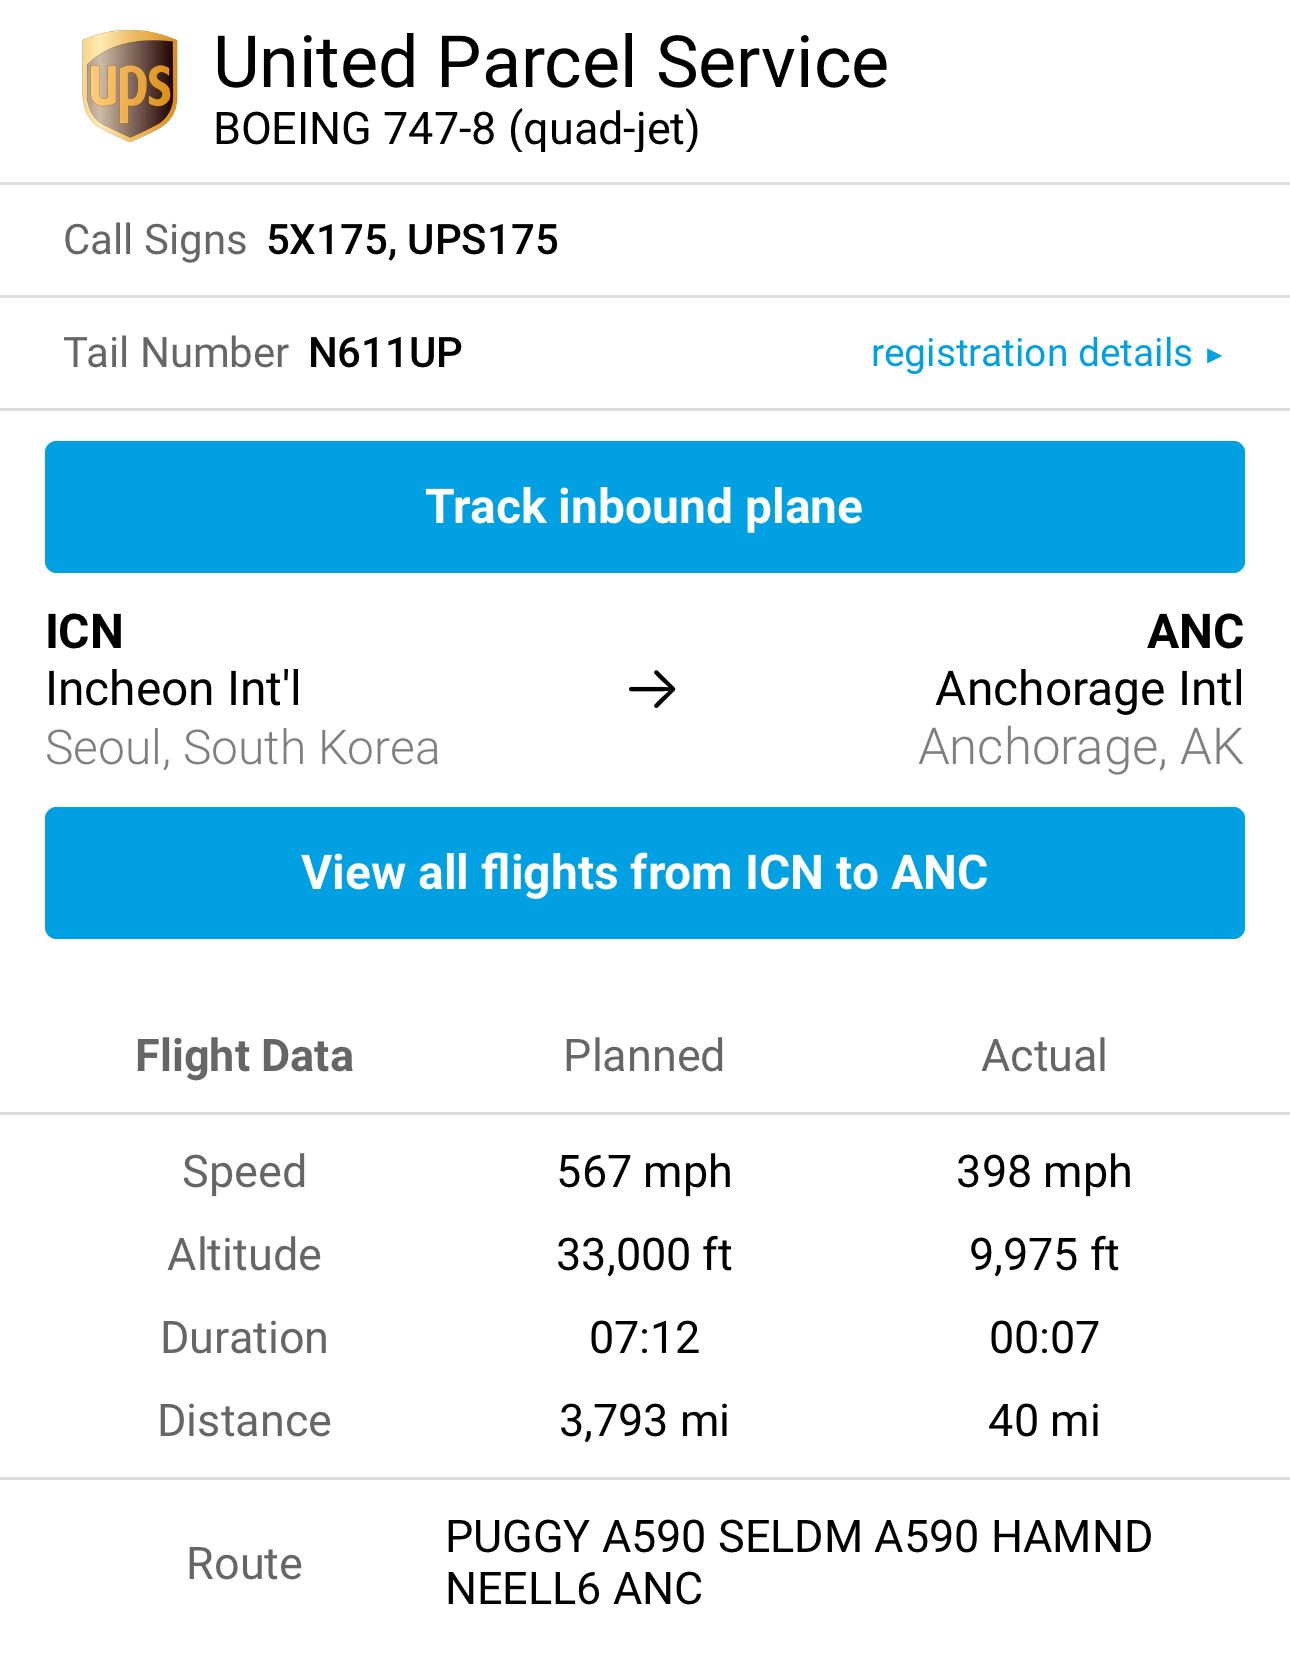Click the Flight Data table heading

tap(244, 1056)
